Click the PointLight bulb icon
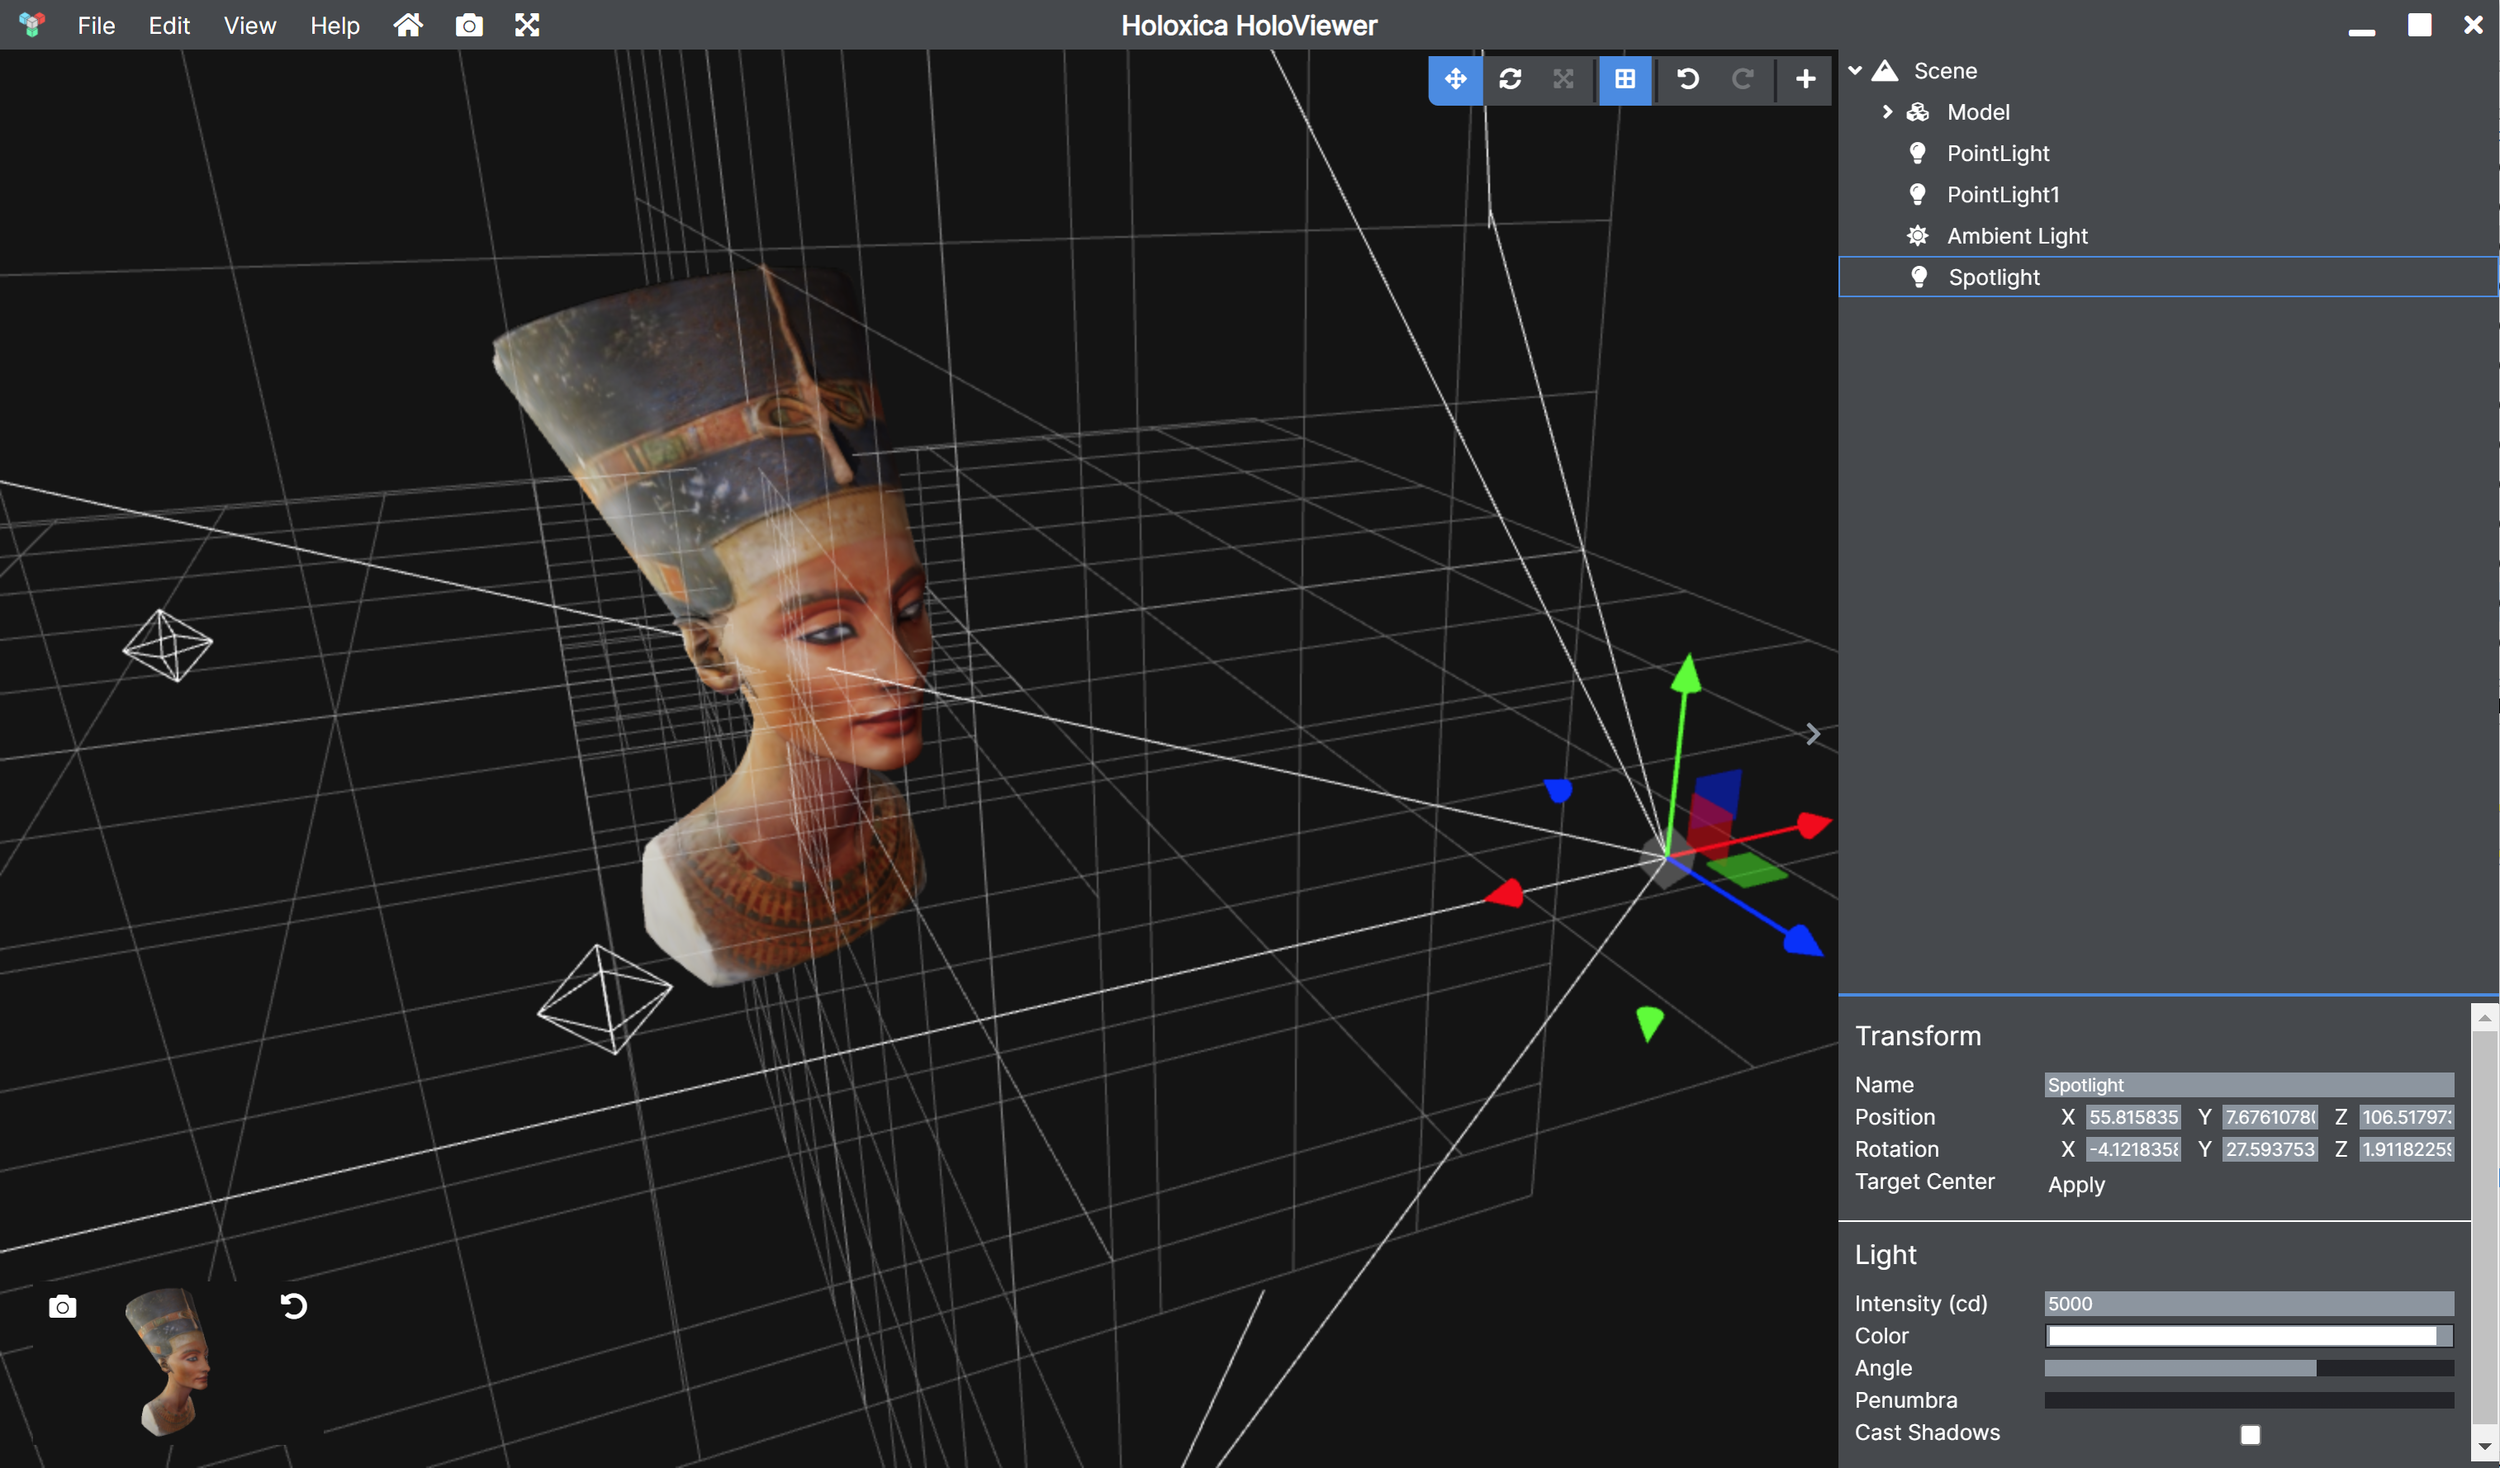Image resolution: width=2500 pixels, height=1468 pixels. [x=1917, y=153]
